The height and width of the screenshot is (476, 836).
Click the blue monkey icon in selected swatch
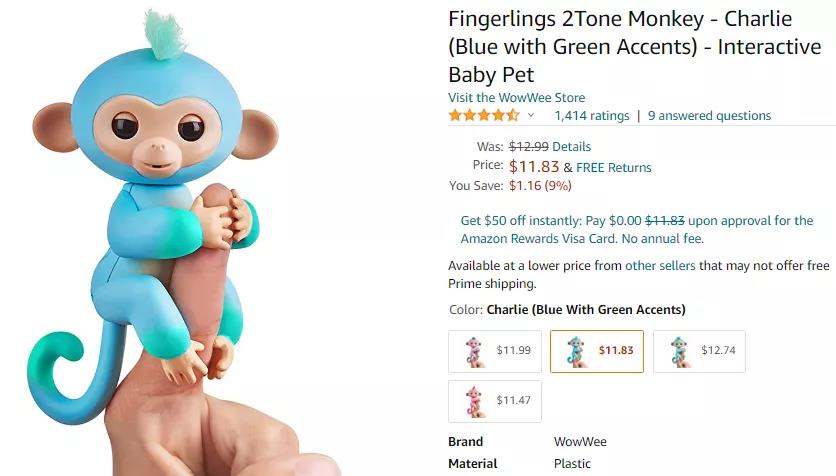tap(576, 351)
